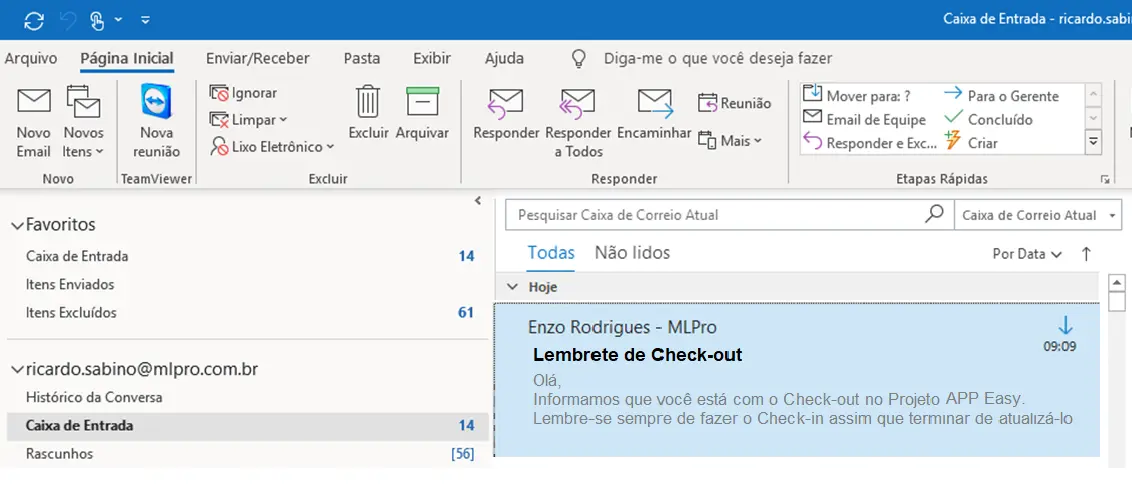
Task: Click the blue download arrow on message
Action: (x=1066, y=325)
